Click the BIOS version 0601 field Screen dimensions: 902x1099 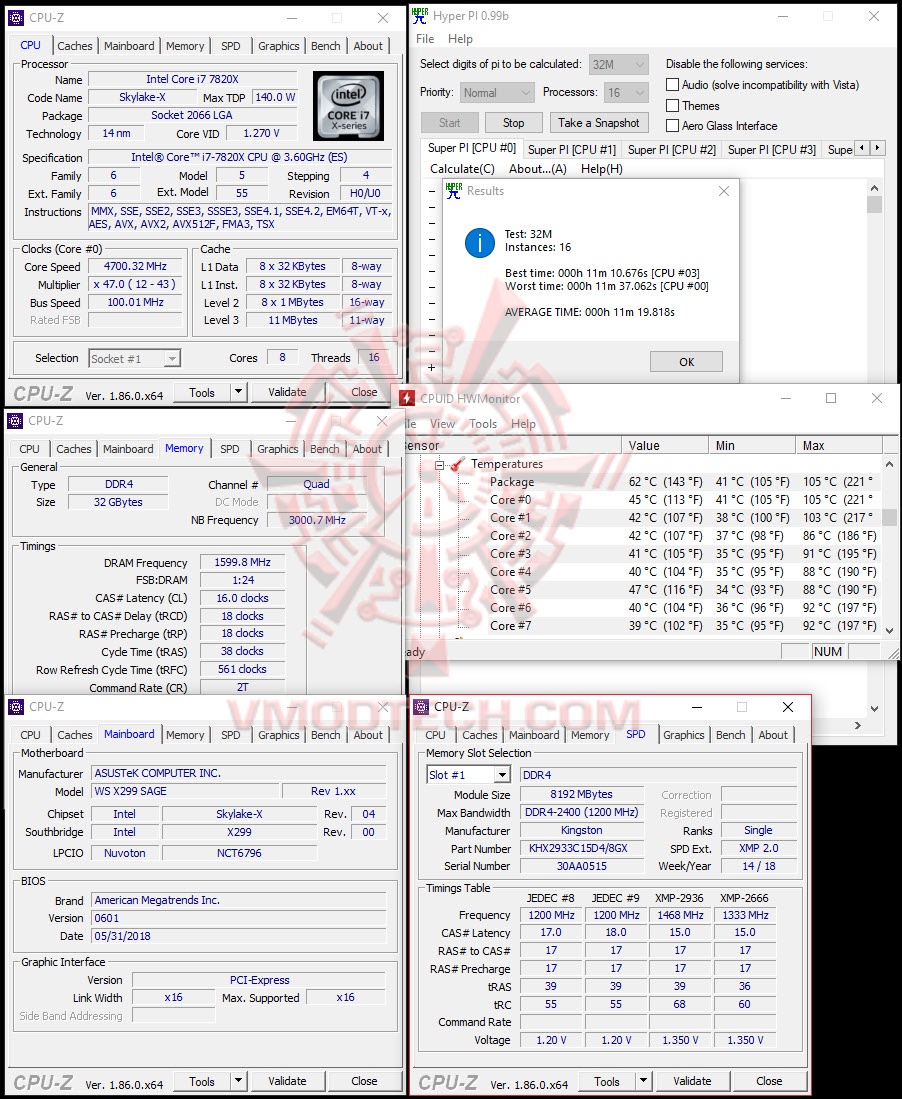238,918
